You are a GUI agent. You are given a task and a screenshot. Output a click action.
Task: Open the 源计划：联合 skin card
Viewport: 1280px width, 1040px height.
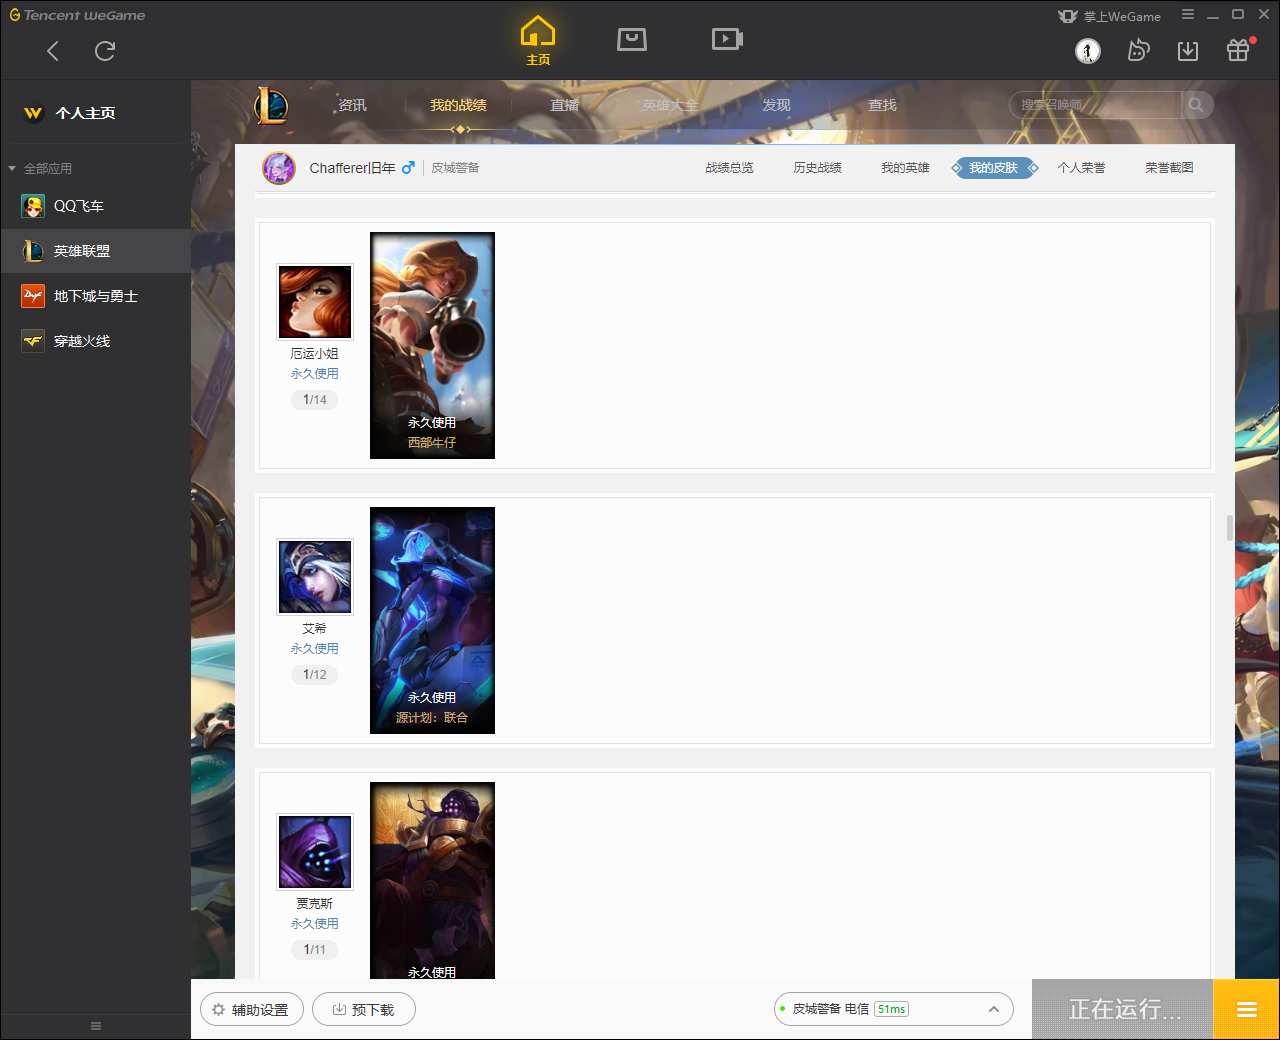point(432,620)
